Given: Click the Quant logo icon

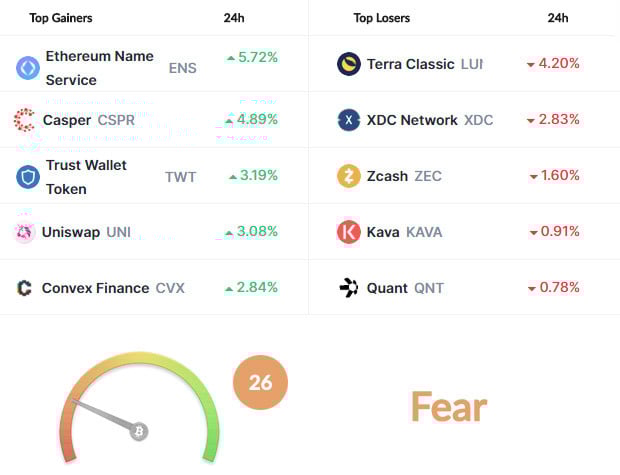Looking at the screenshot, I should pos(349,288).
